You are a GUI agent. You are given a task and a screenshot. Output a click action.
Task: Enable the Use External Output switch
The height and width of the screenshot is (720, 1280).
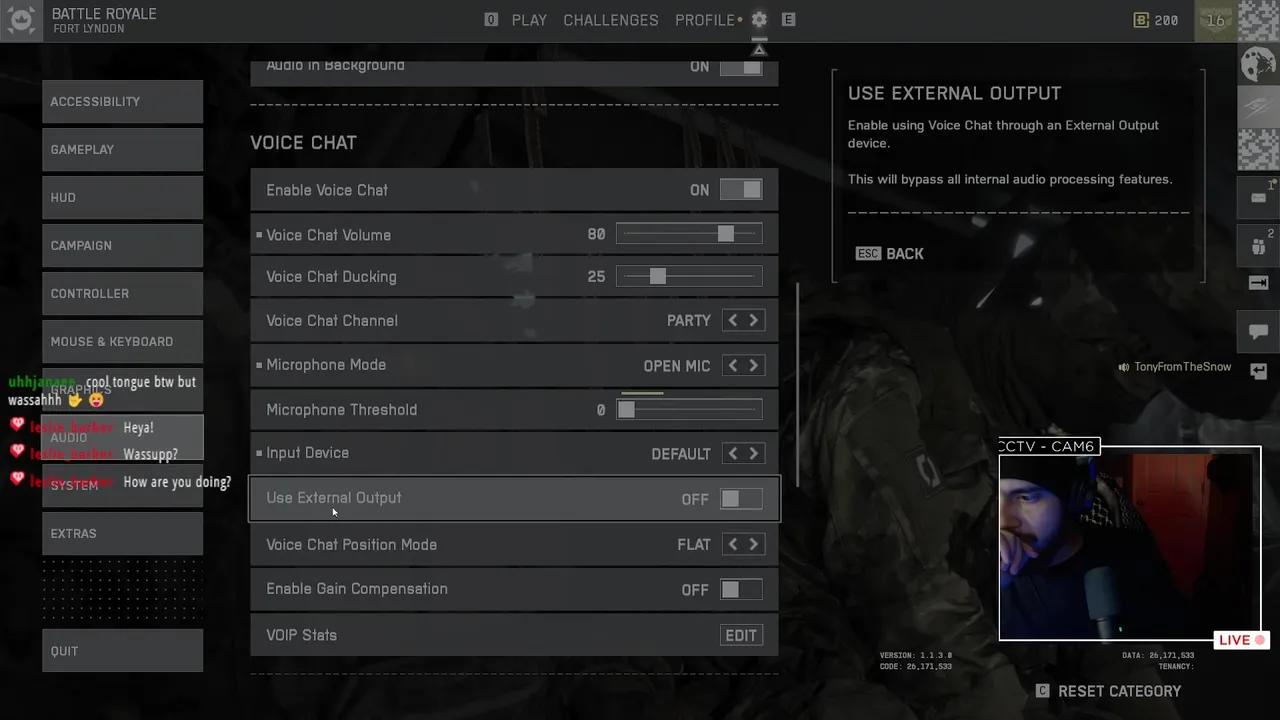[741, 499]
